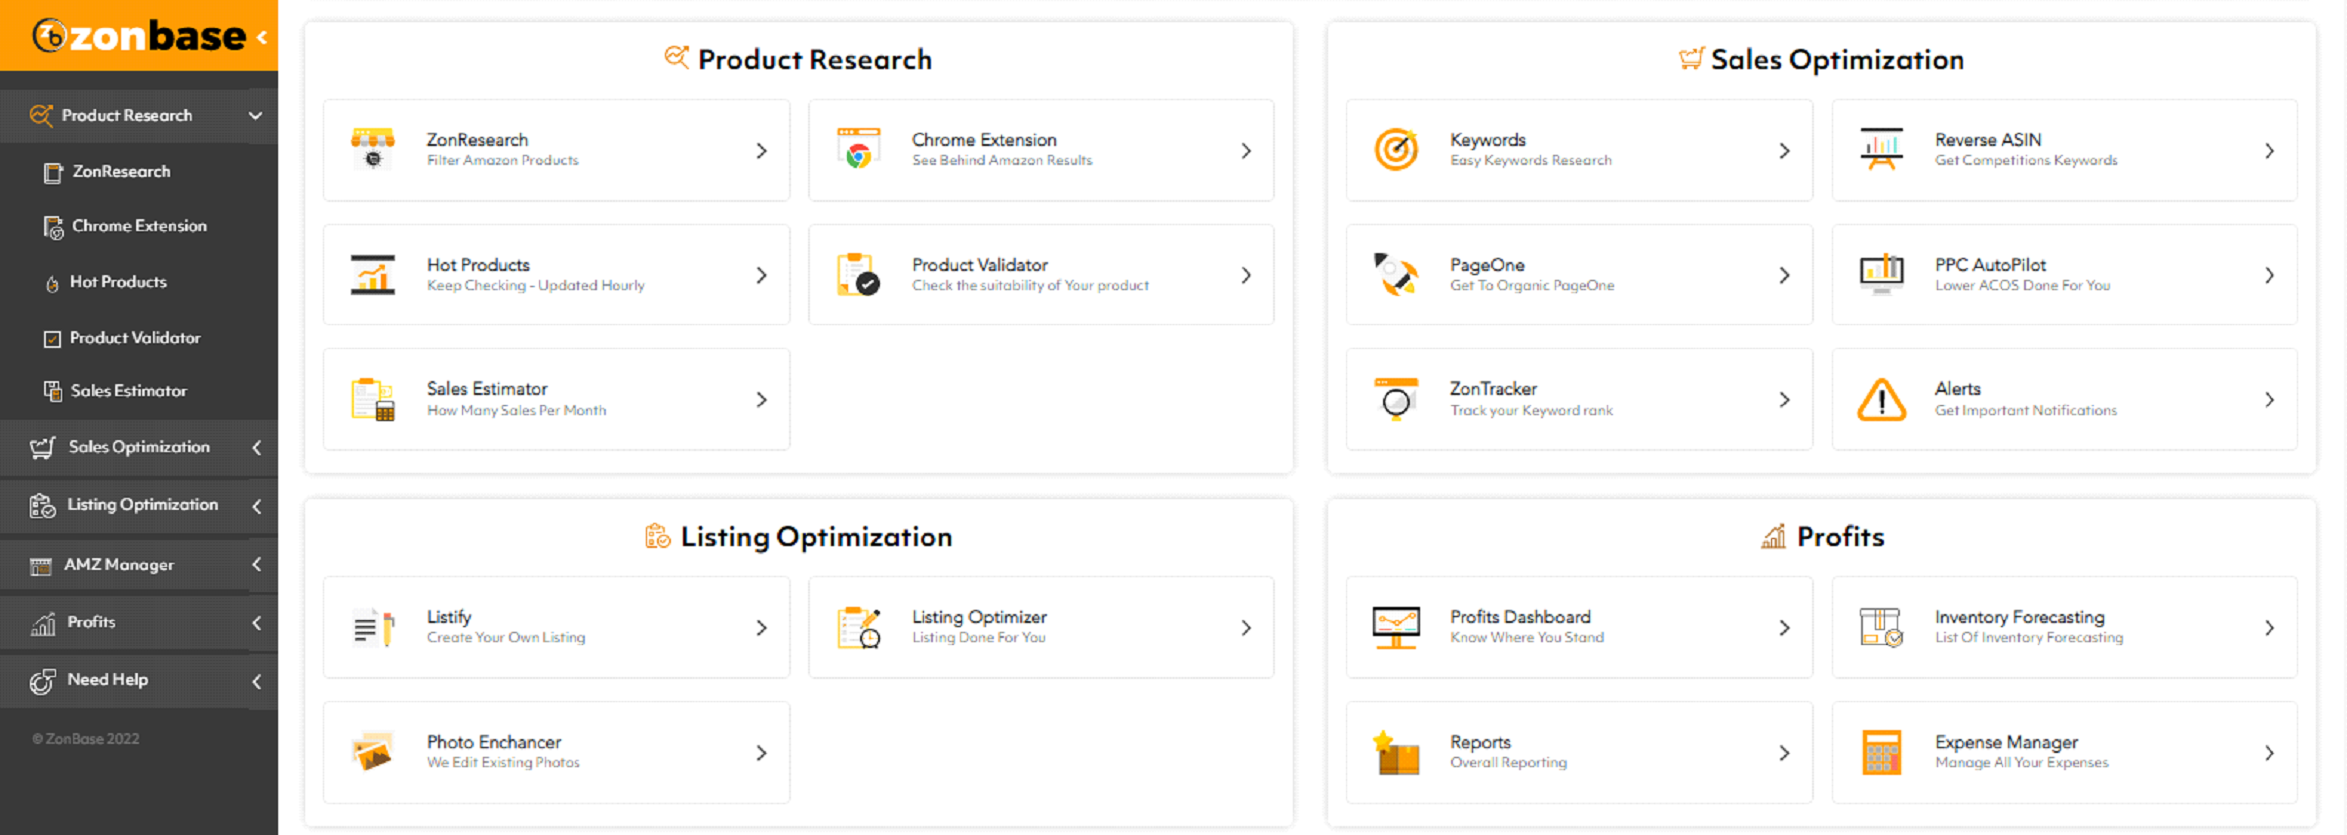Click the Profits section heading
This screenshot has width=2347, height=835.
(1840, 537)
